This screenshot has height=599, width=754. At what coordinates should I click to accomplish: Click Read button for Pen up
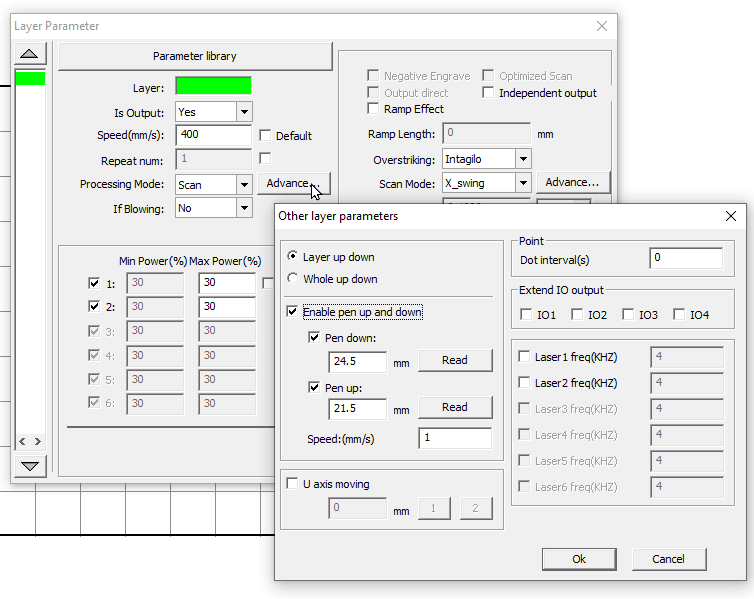tap(455, 407)
